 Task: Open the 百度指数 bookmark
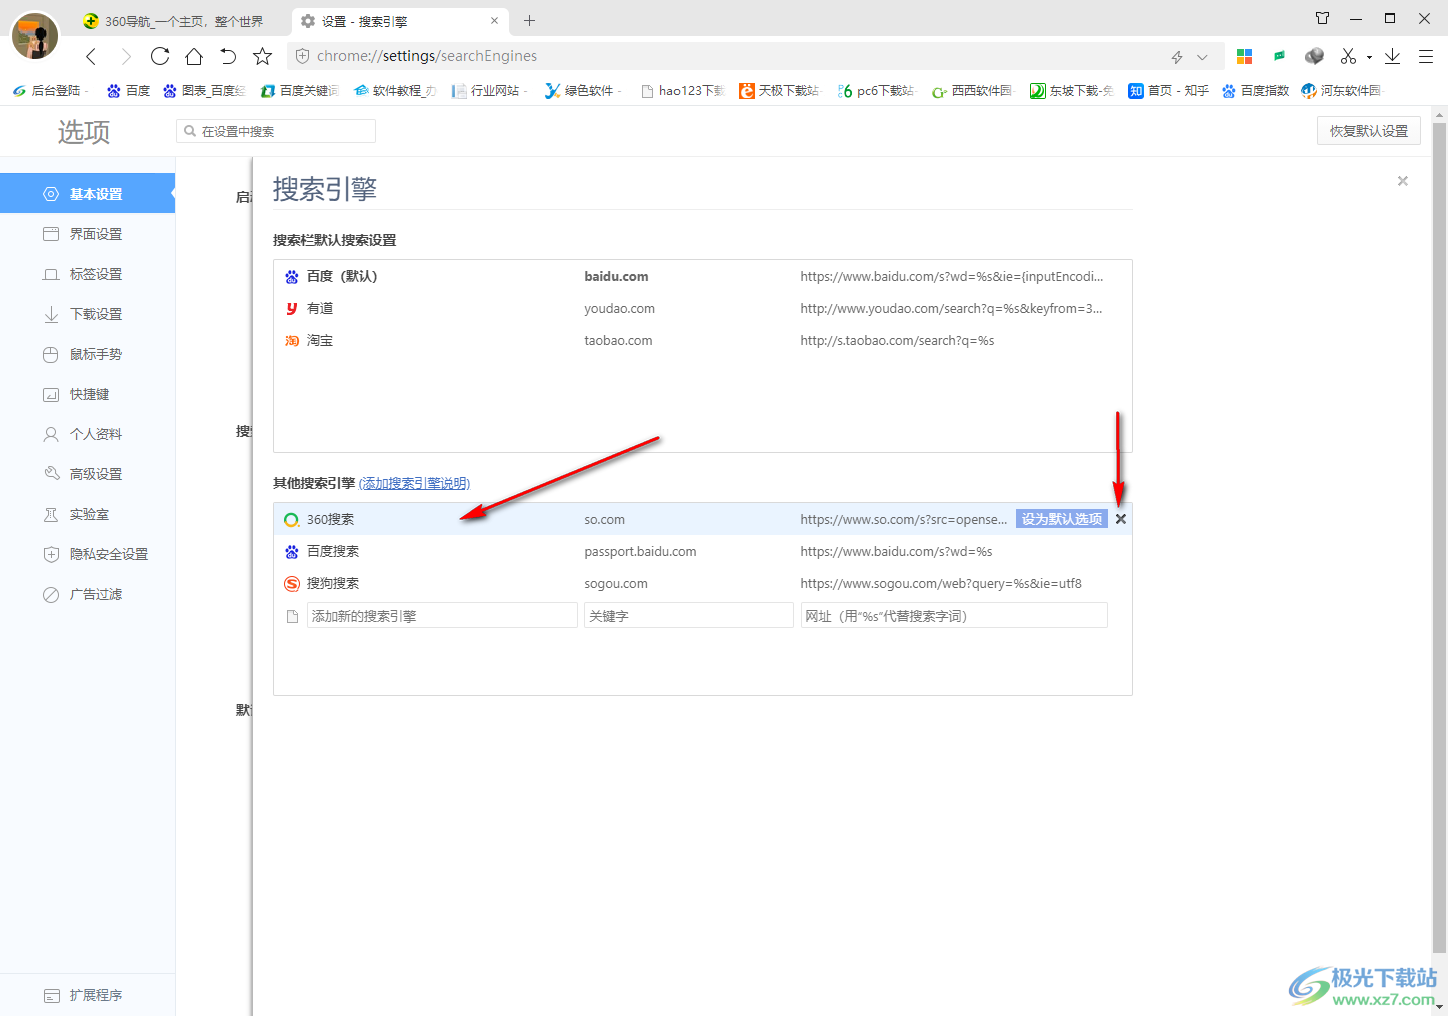(1255, 90)
